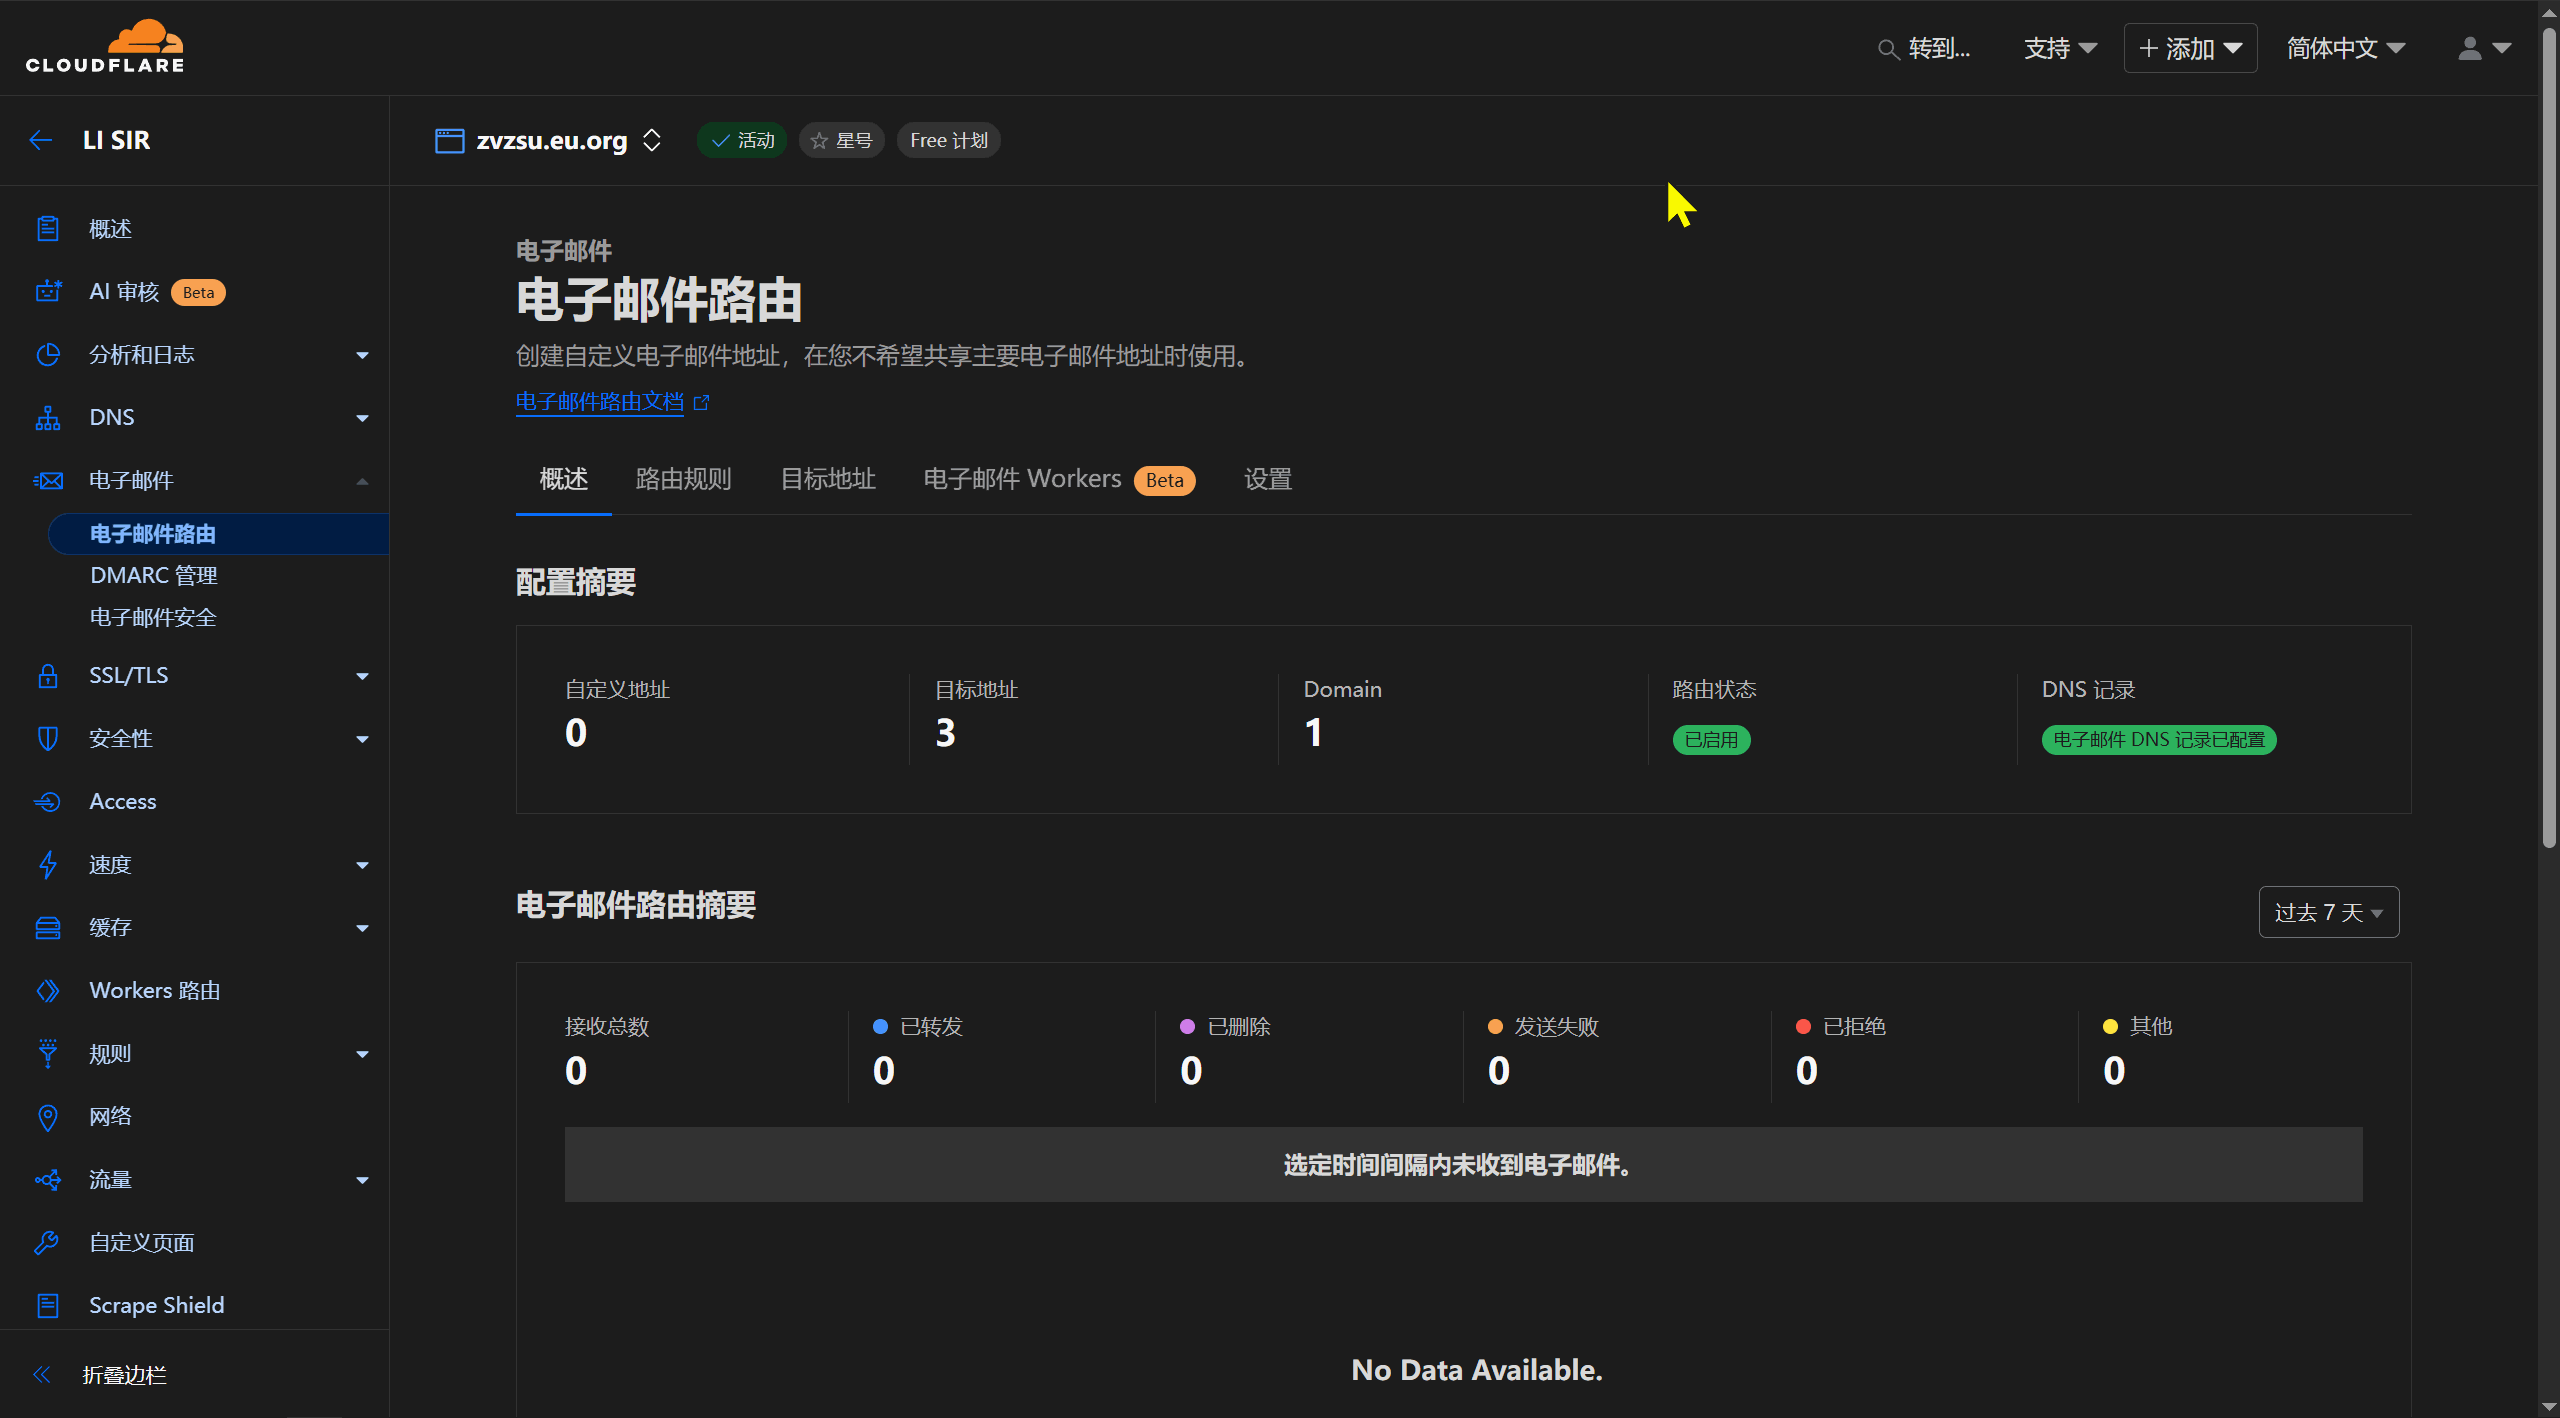Viewport: 2560px width, 1418px height.
Task: Click the SSL/TLS padlock icon
Action: (x=47, y=676)
